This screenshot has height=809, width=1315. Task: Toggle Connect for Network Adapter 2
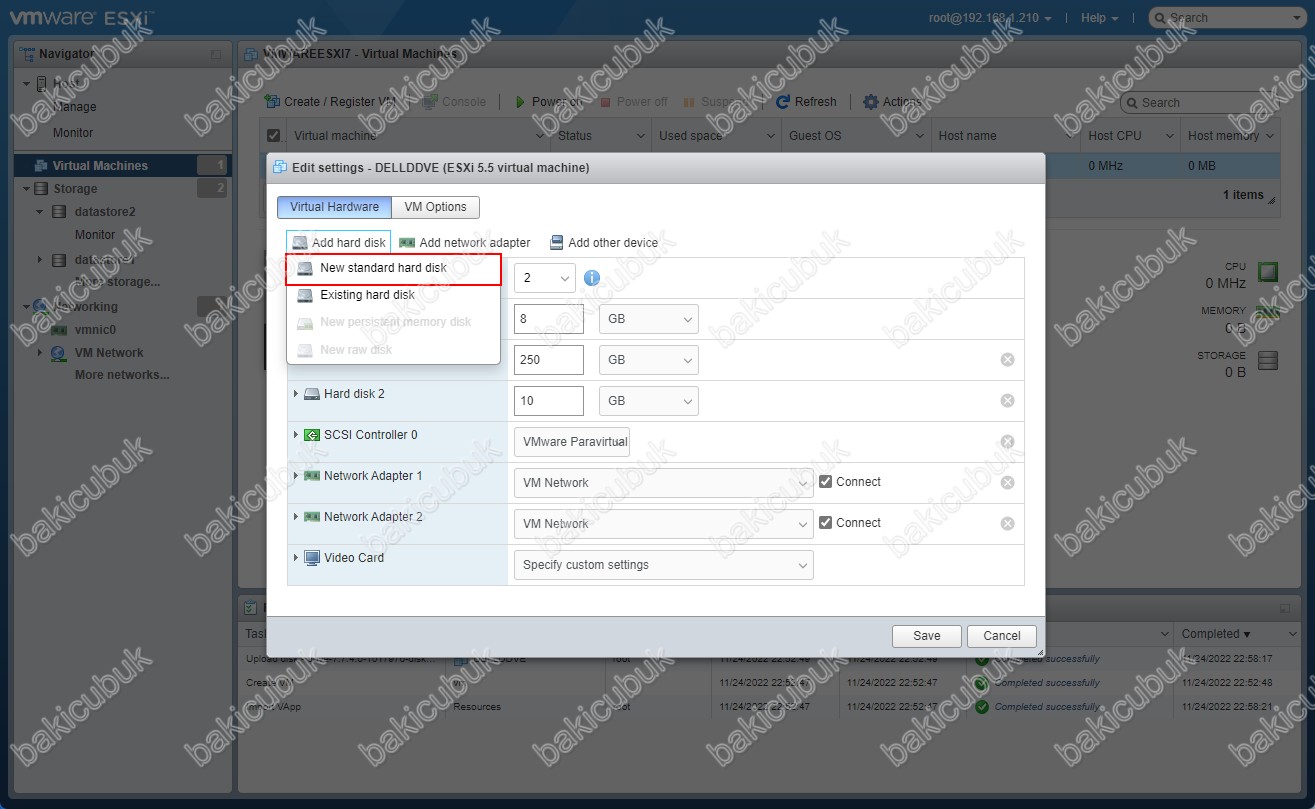click(x=825, y=523)
